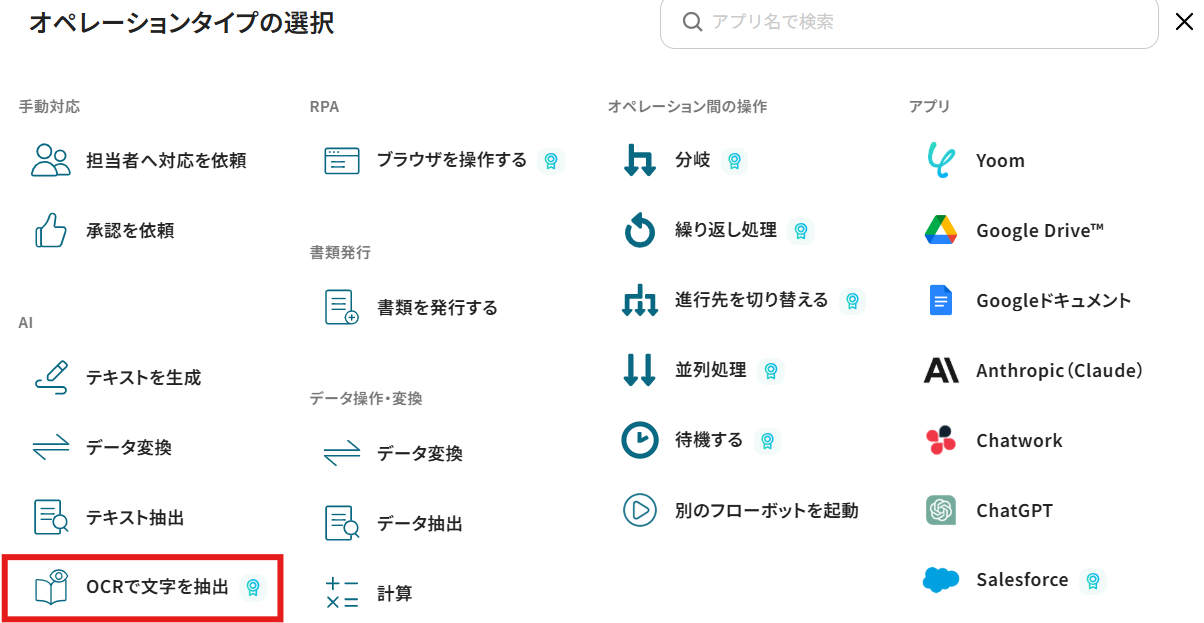Click the calculator symbols icon for 計算
This screenshot has height=623, width=1204.
pyautogui.click(x=342, y=593)
